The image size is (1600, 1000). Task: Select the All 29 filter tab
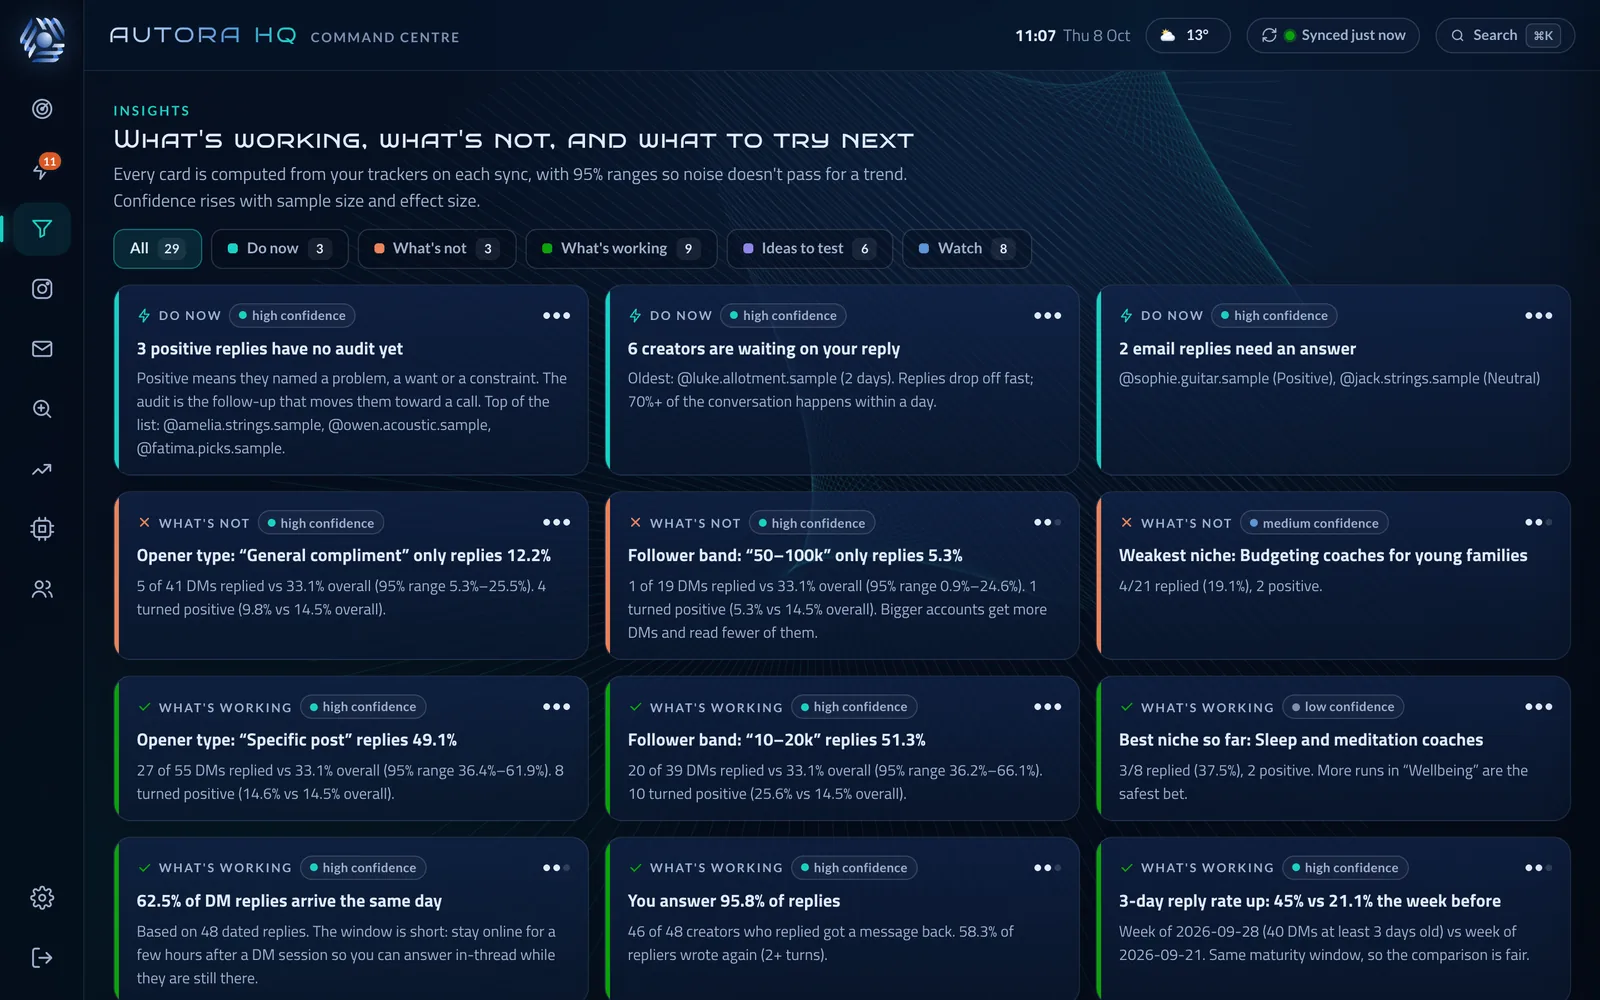click(157, 249)
